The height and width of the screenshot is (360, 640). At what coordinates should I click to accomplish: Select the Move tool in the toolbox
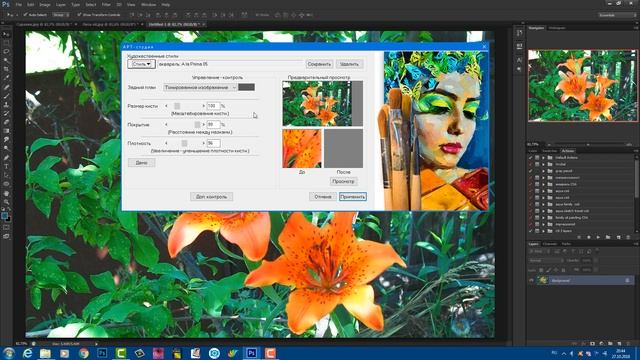[x=6, y=34]
